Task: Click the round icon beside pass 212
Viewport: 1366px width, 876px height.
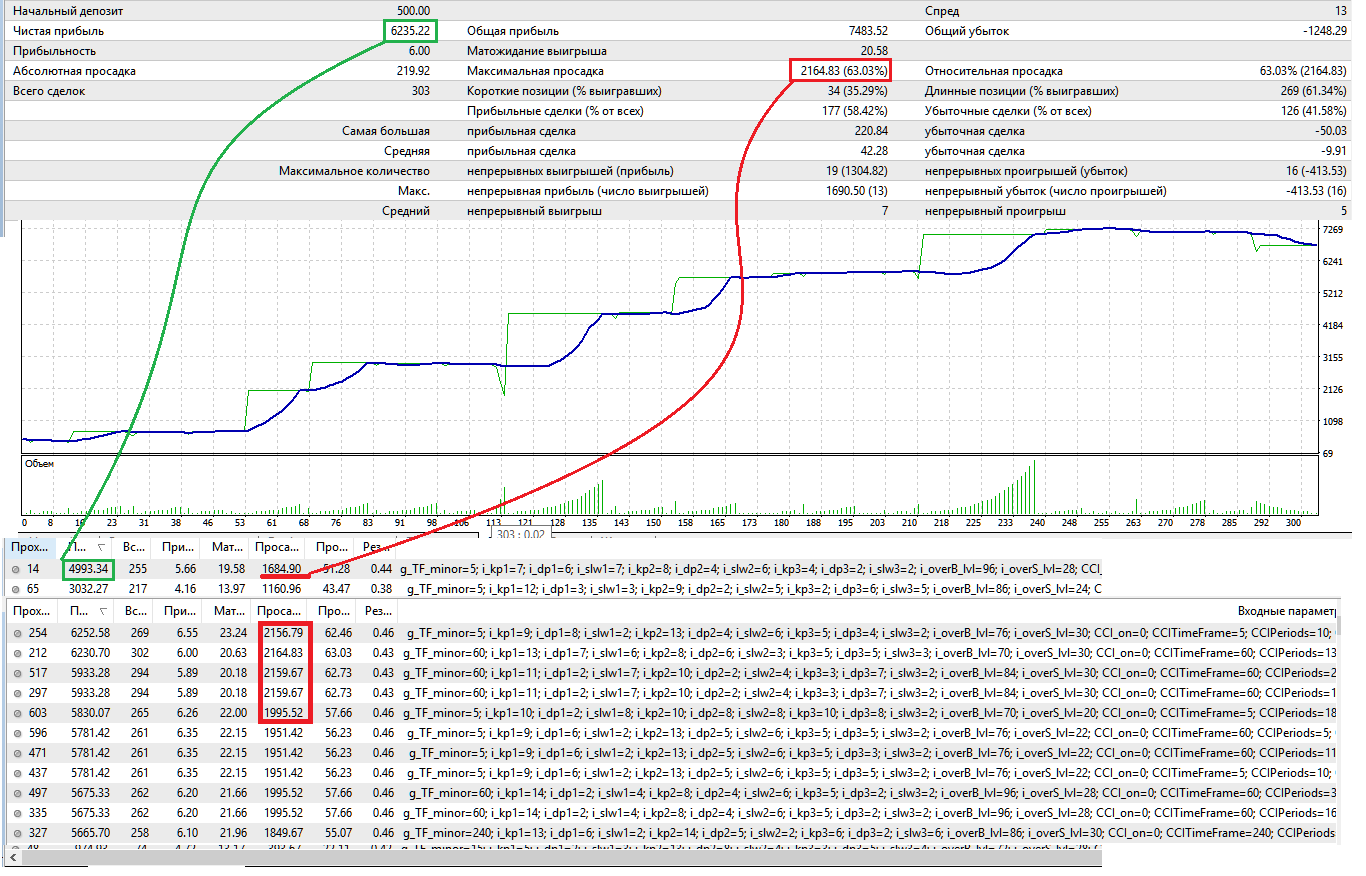Action: tap(15, 652)
